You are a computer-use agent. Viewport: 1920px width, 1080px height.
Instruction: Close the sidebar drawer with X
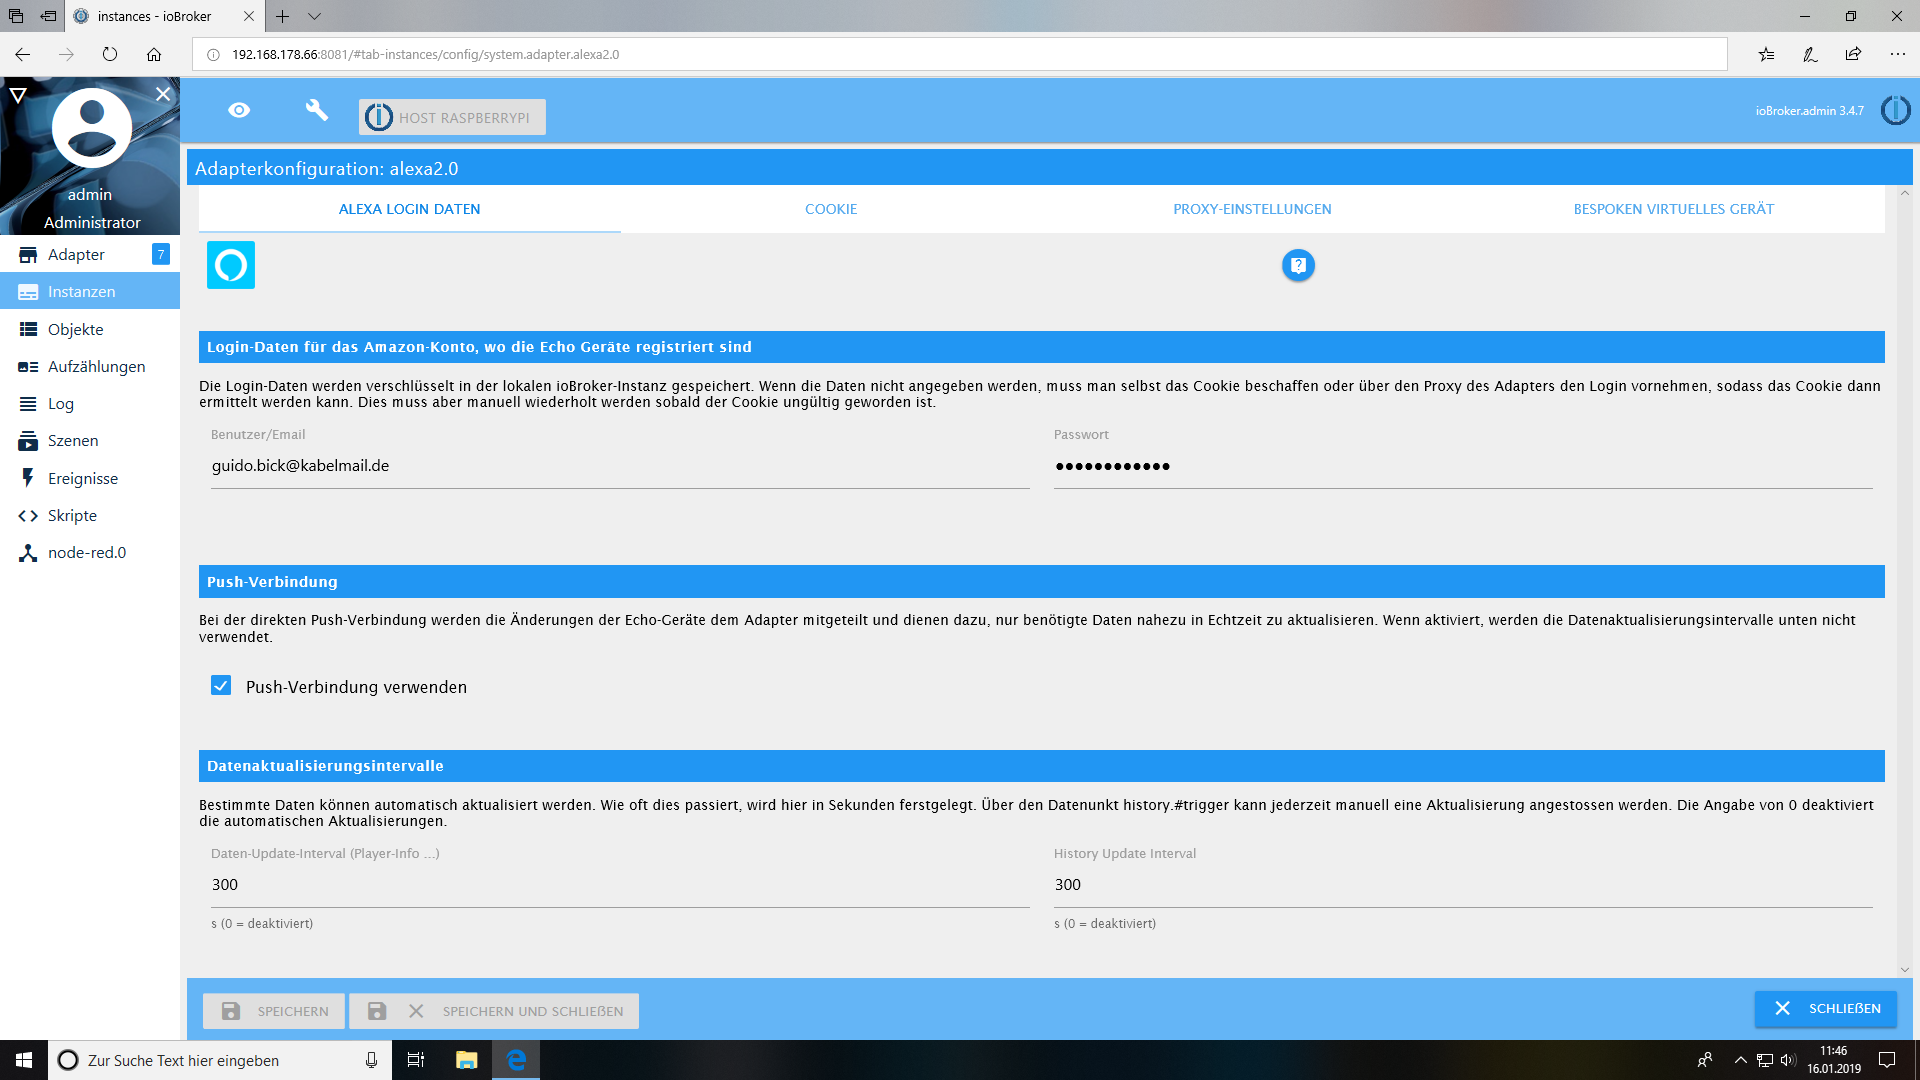163,93
